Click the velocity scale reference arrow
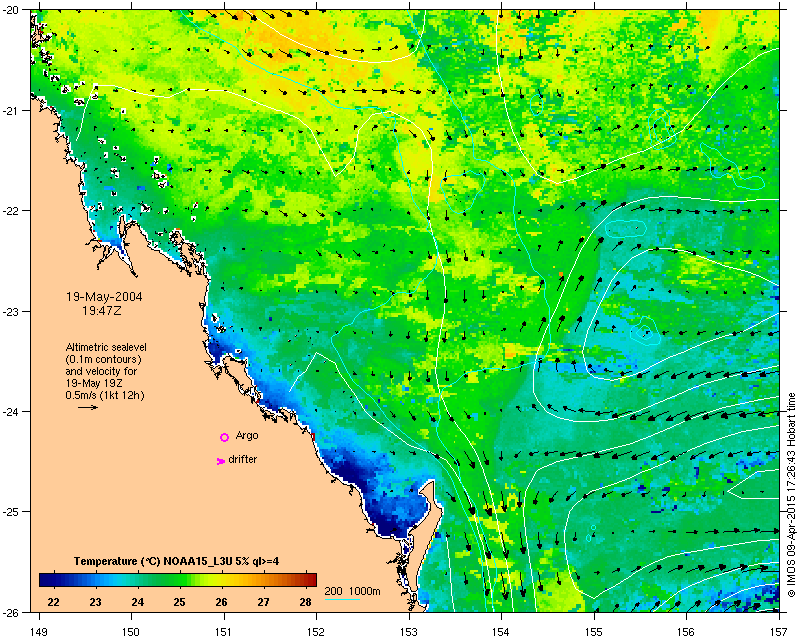Viewport: 800px width, 640px height. coord(88,407)
